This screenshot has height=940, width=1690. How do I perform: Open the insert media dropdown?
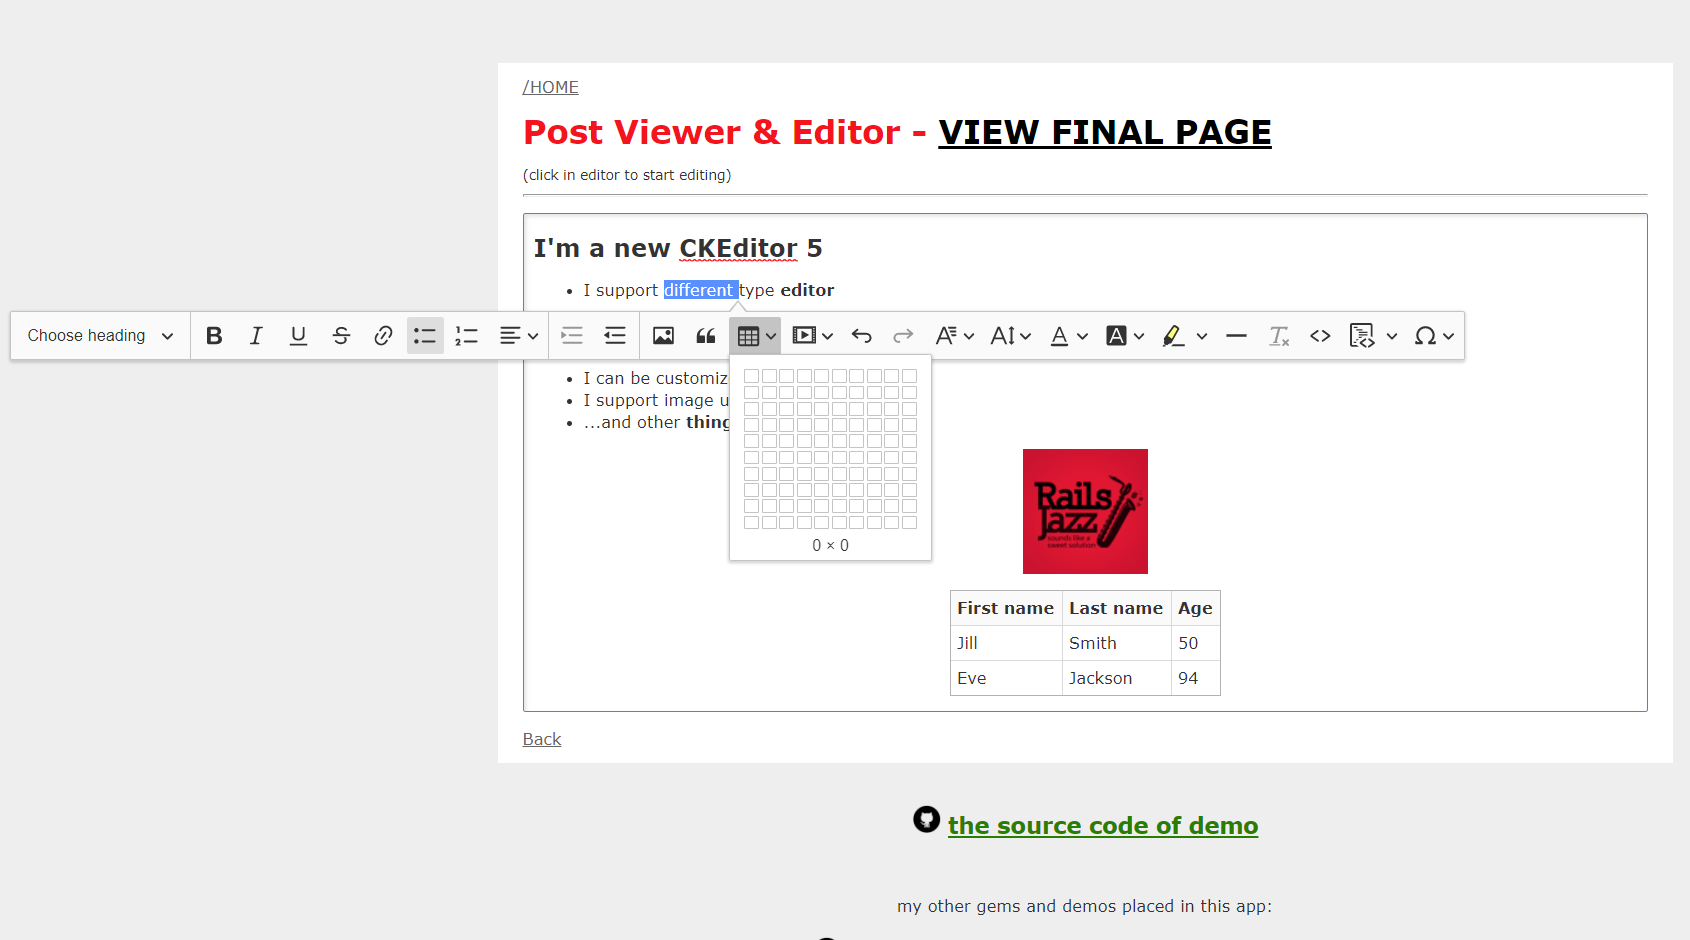(x=812, y=336)
